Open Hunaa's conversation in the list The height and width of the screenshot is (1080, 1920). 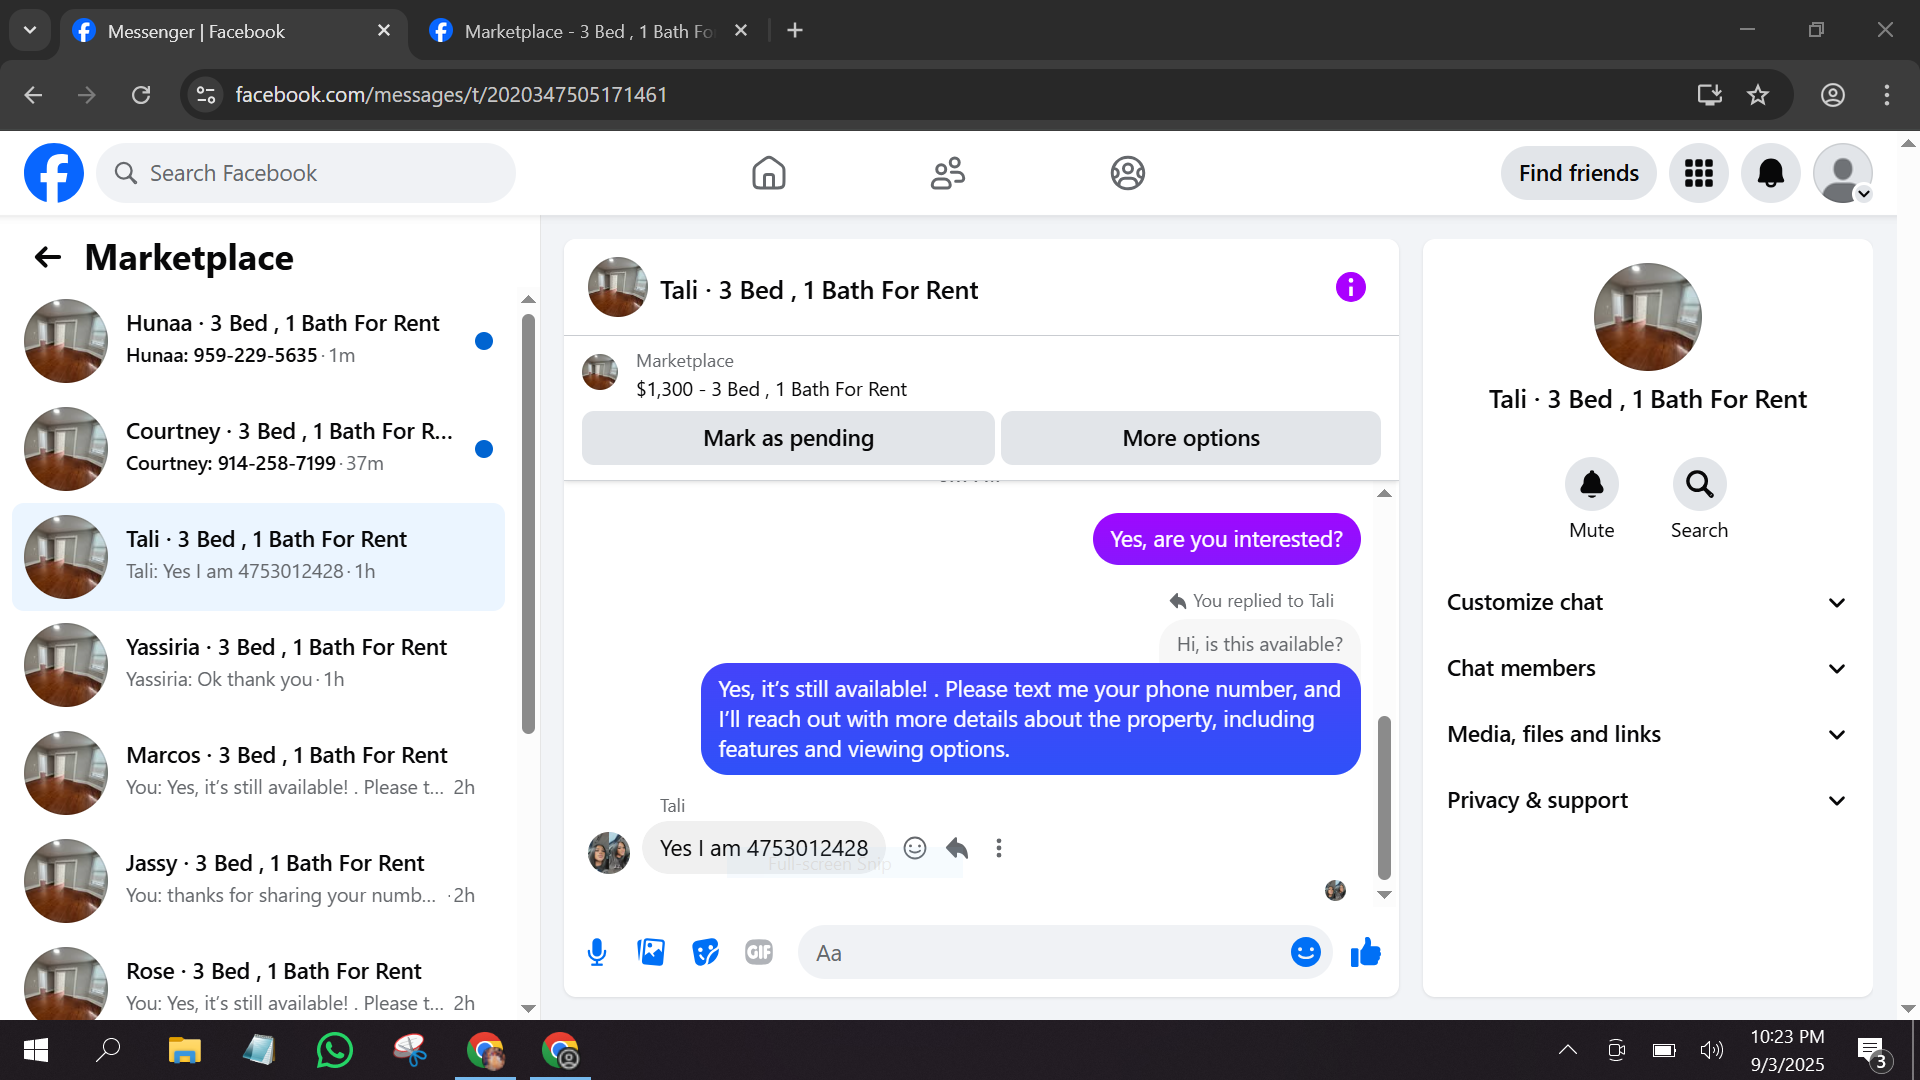[258, 341]
